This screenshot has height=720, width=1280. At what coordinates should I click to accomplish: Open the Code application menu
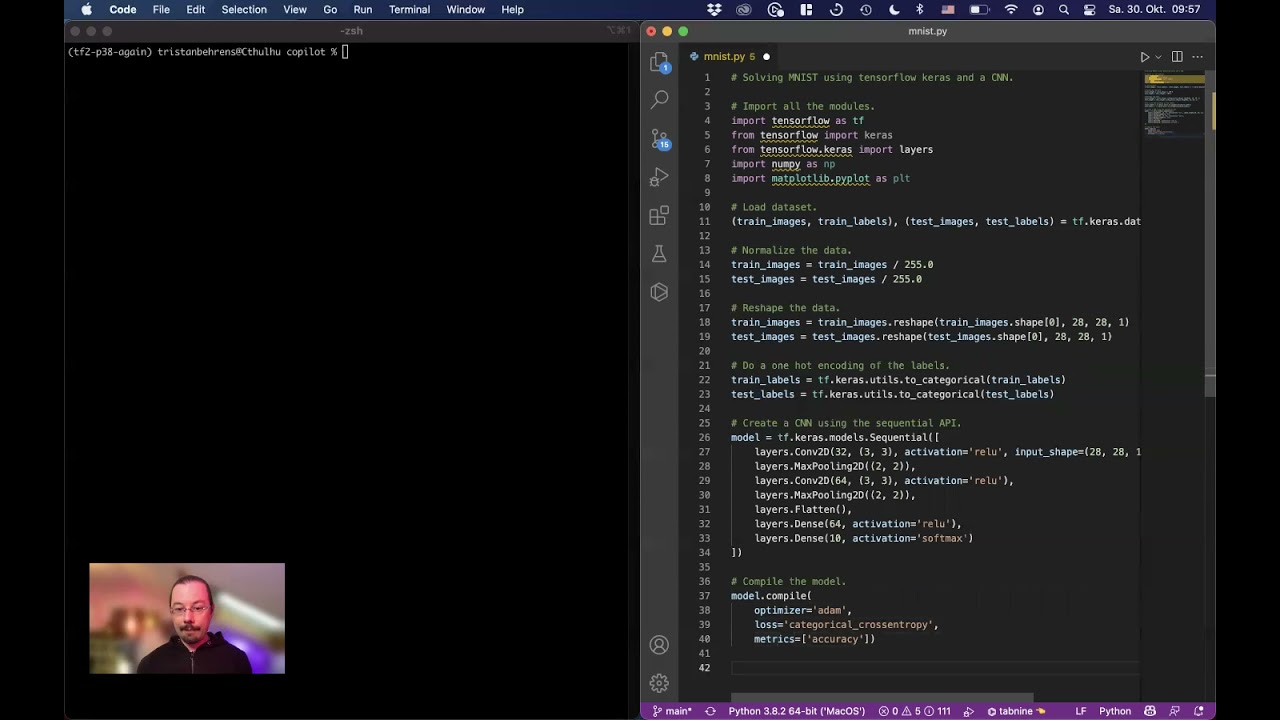coord(123,9)
